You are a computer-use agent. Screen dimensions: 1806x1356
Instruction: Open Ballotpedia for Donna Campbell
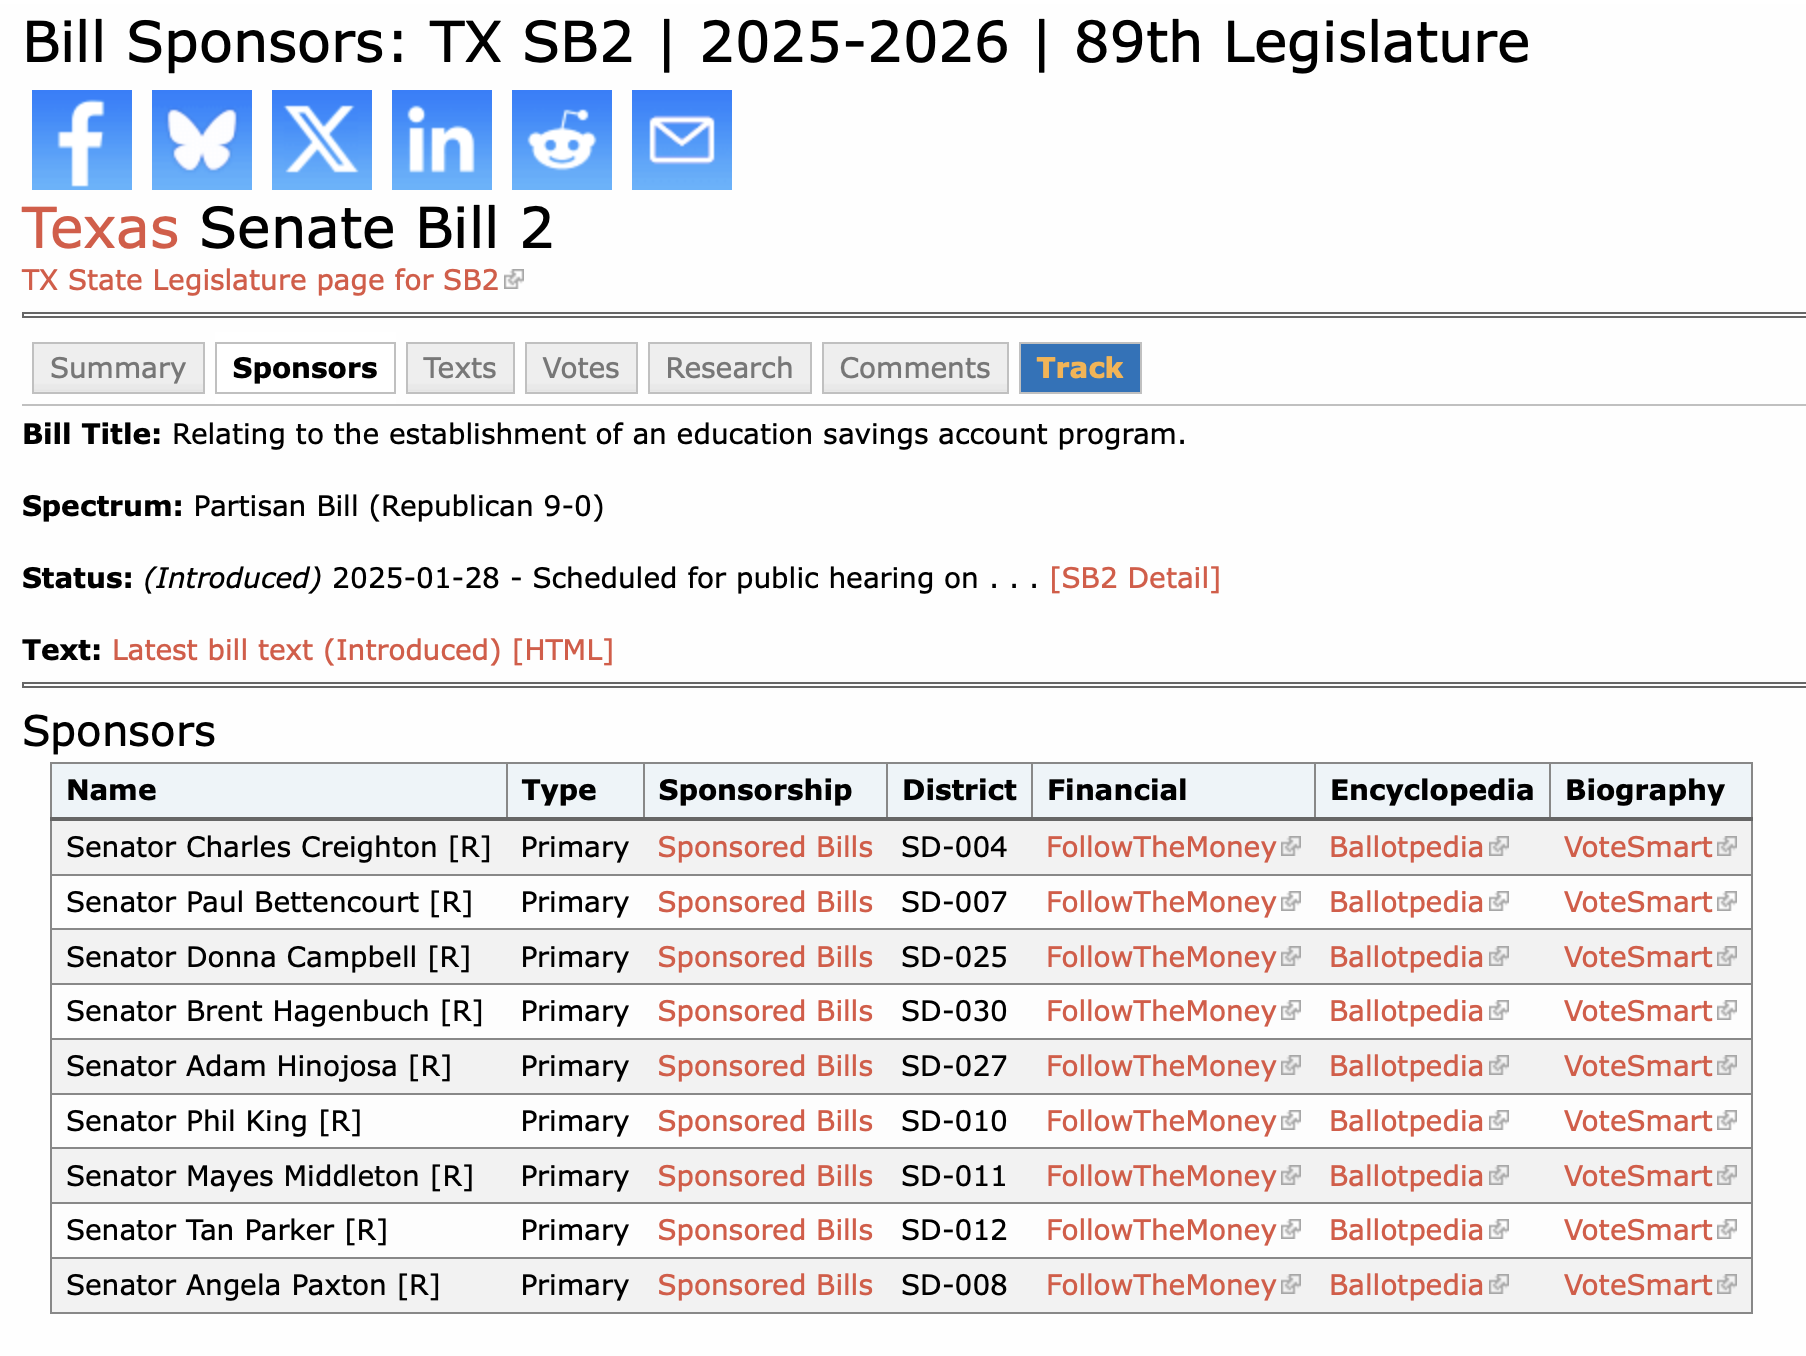tap(1406, 957)
